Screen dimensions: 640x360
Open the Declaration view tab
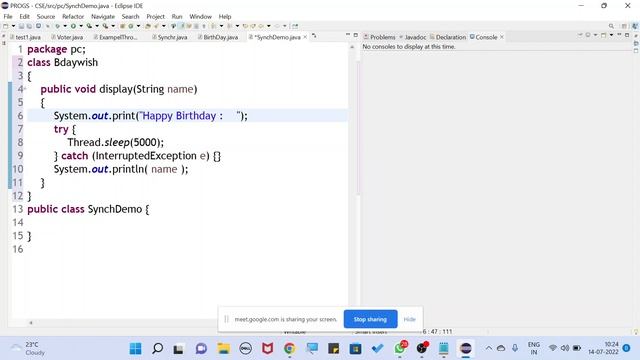[x=448, y=37]
